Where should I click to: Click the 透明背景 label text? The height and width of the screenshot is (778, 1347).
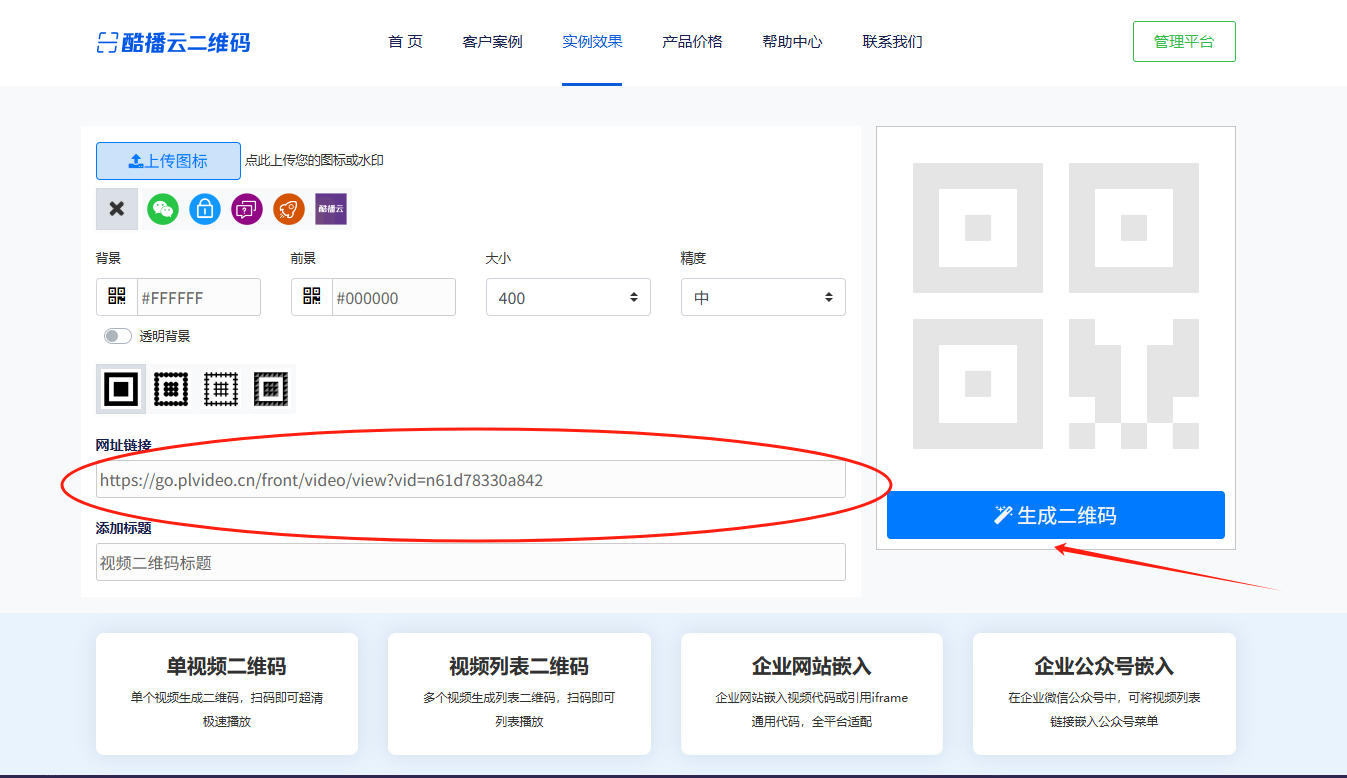coord(165,336)
